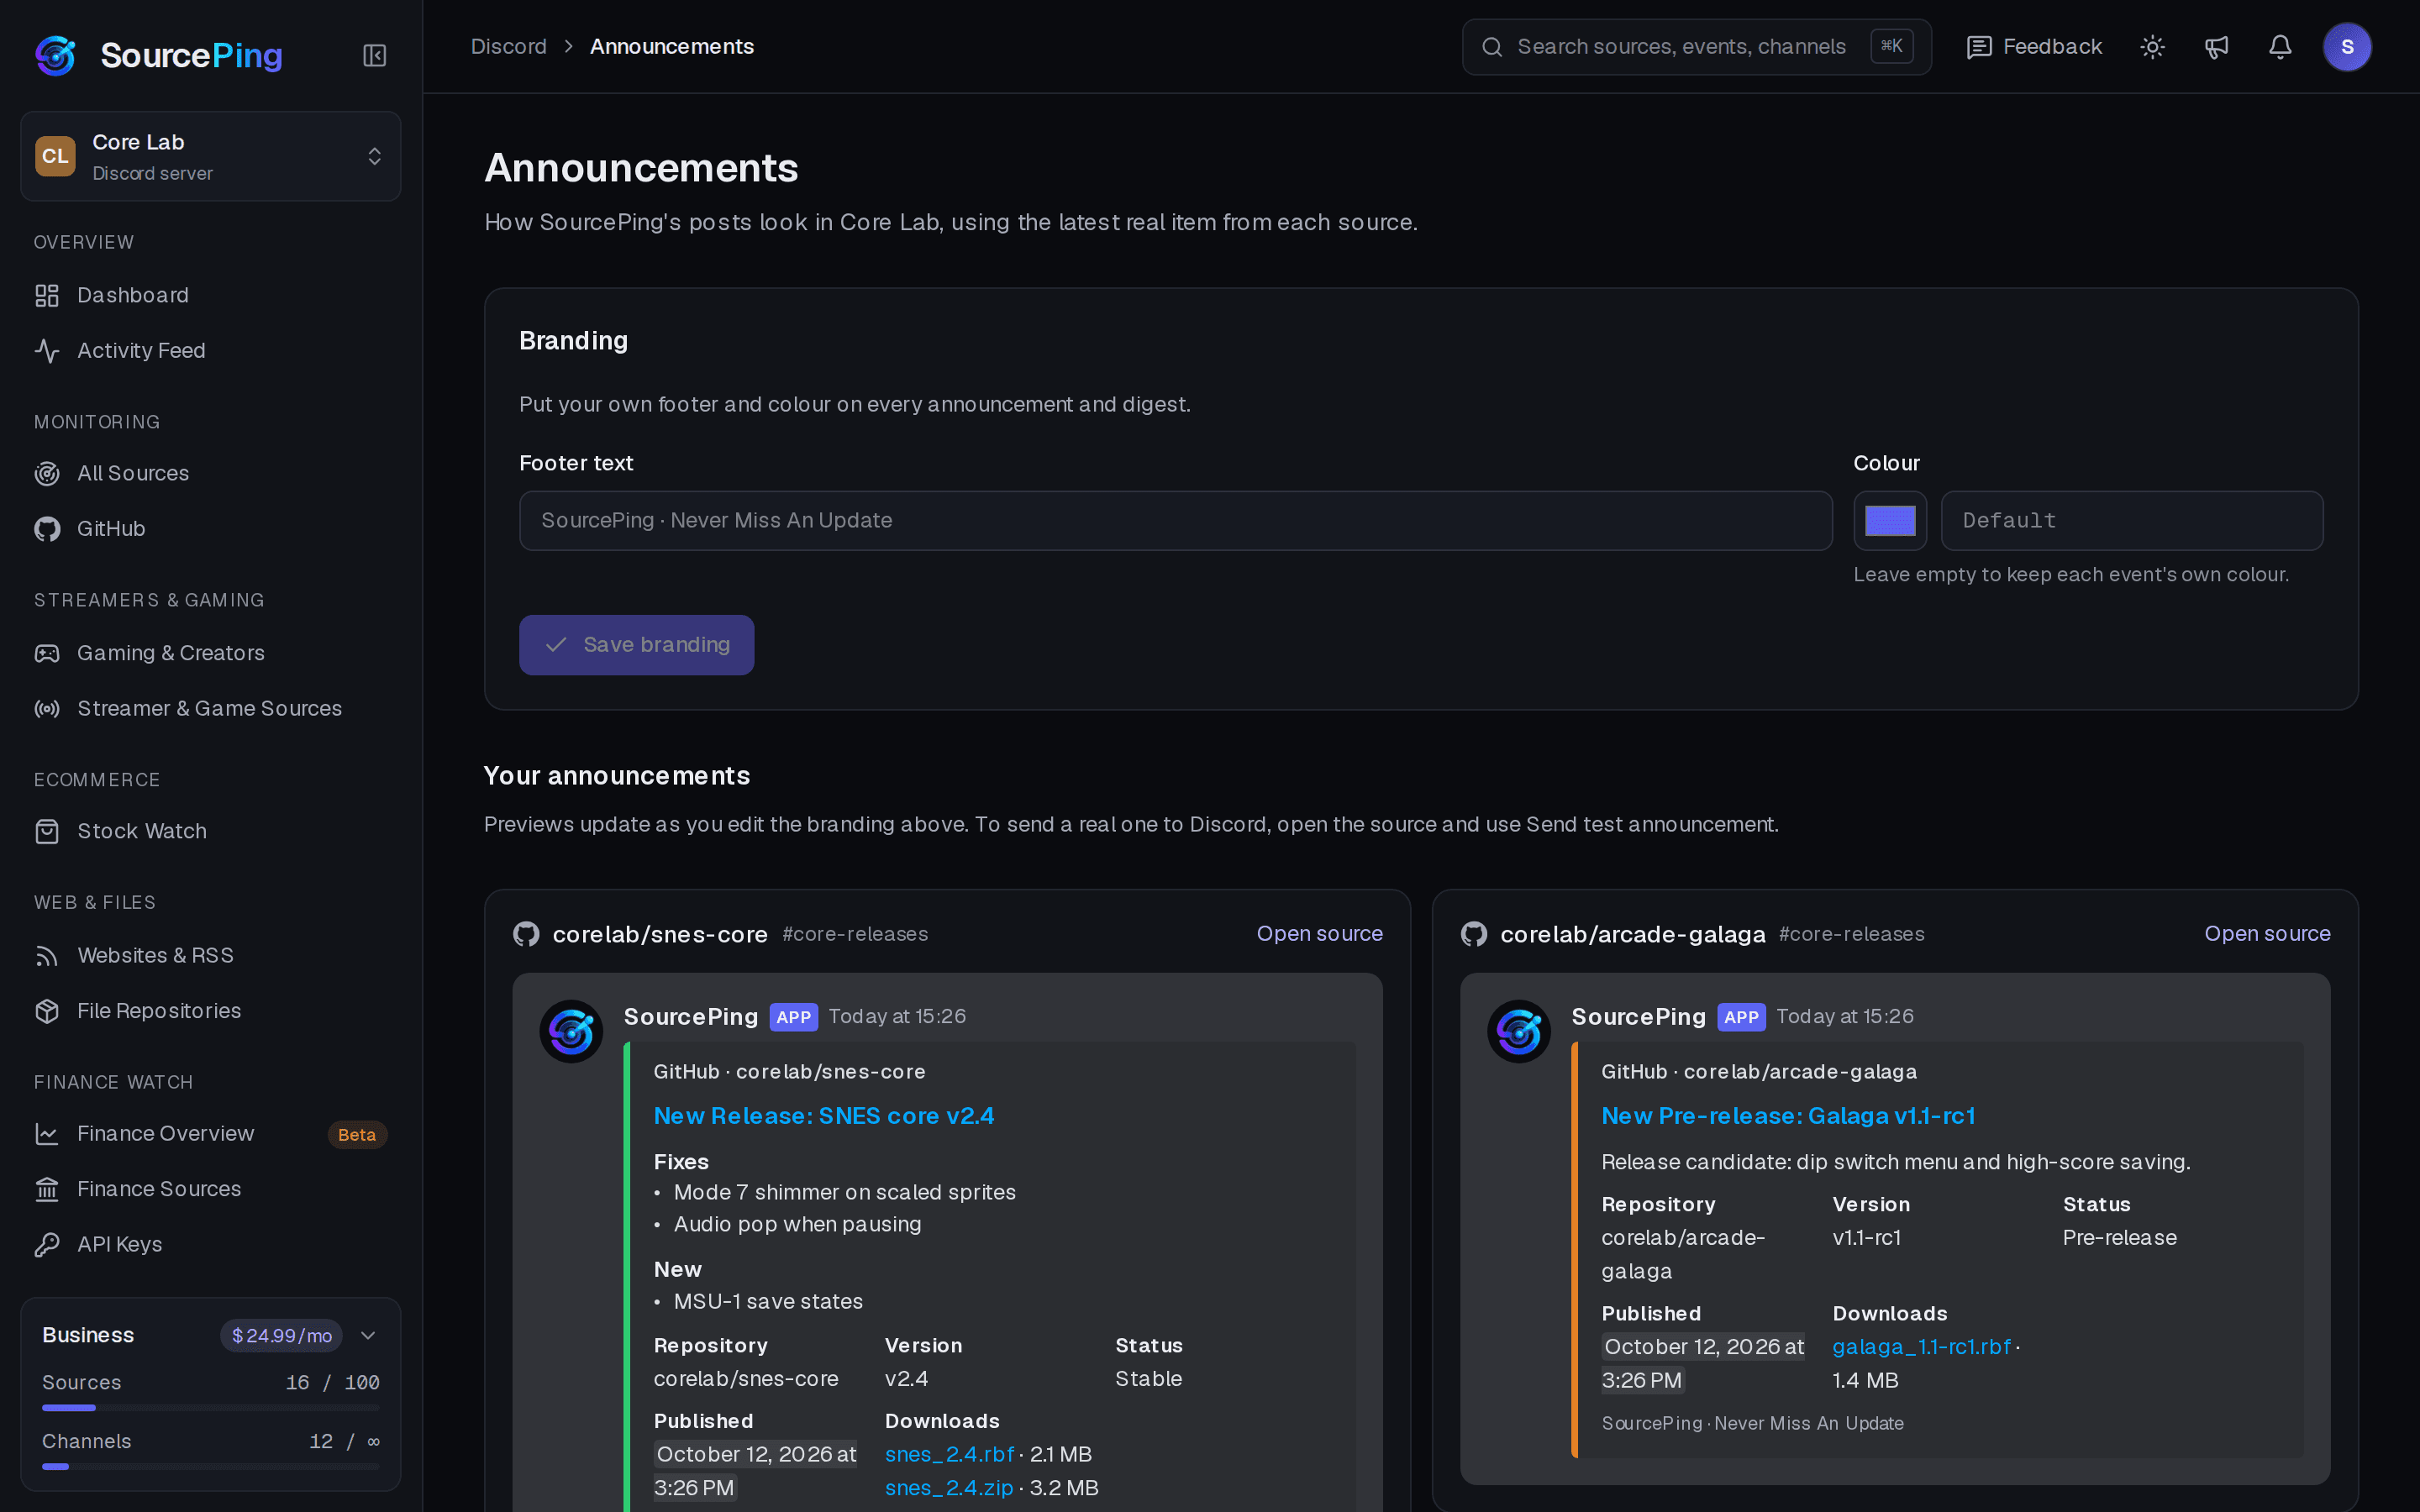Open Gaming & Creators
The height and width of the screenshot is (1512, 2420).
coord(210,653)
